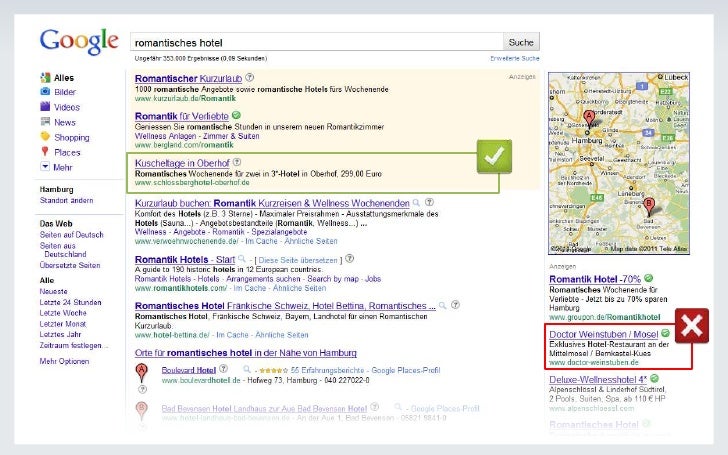Select the News newspaper icon

coord(45,122)
